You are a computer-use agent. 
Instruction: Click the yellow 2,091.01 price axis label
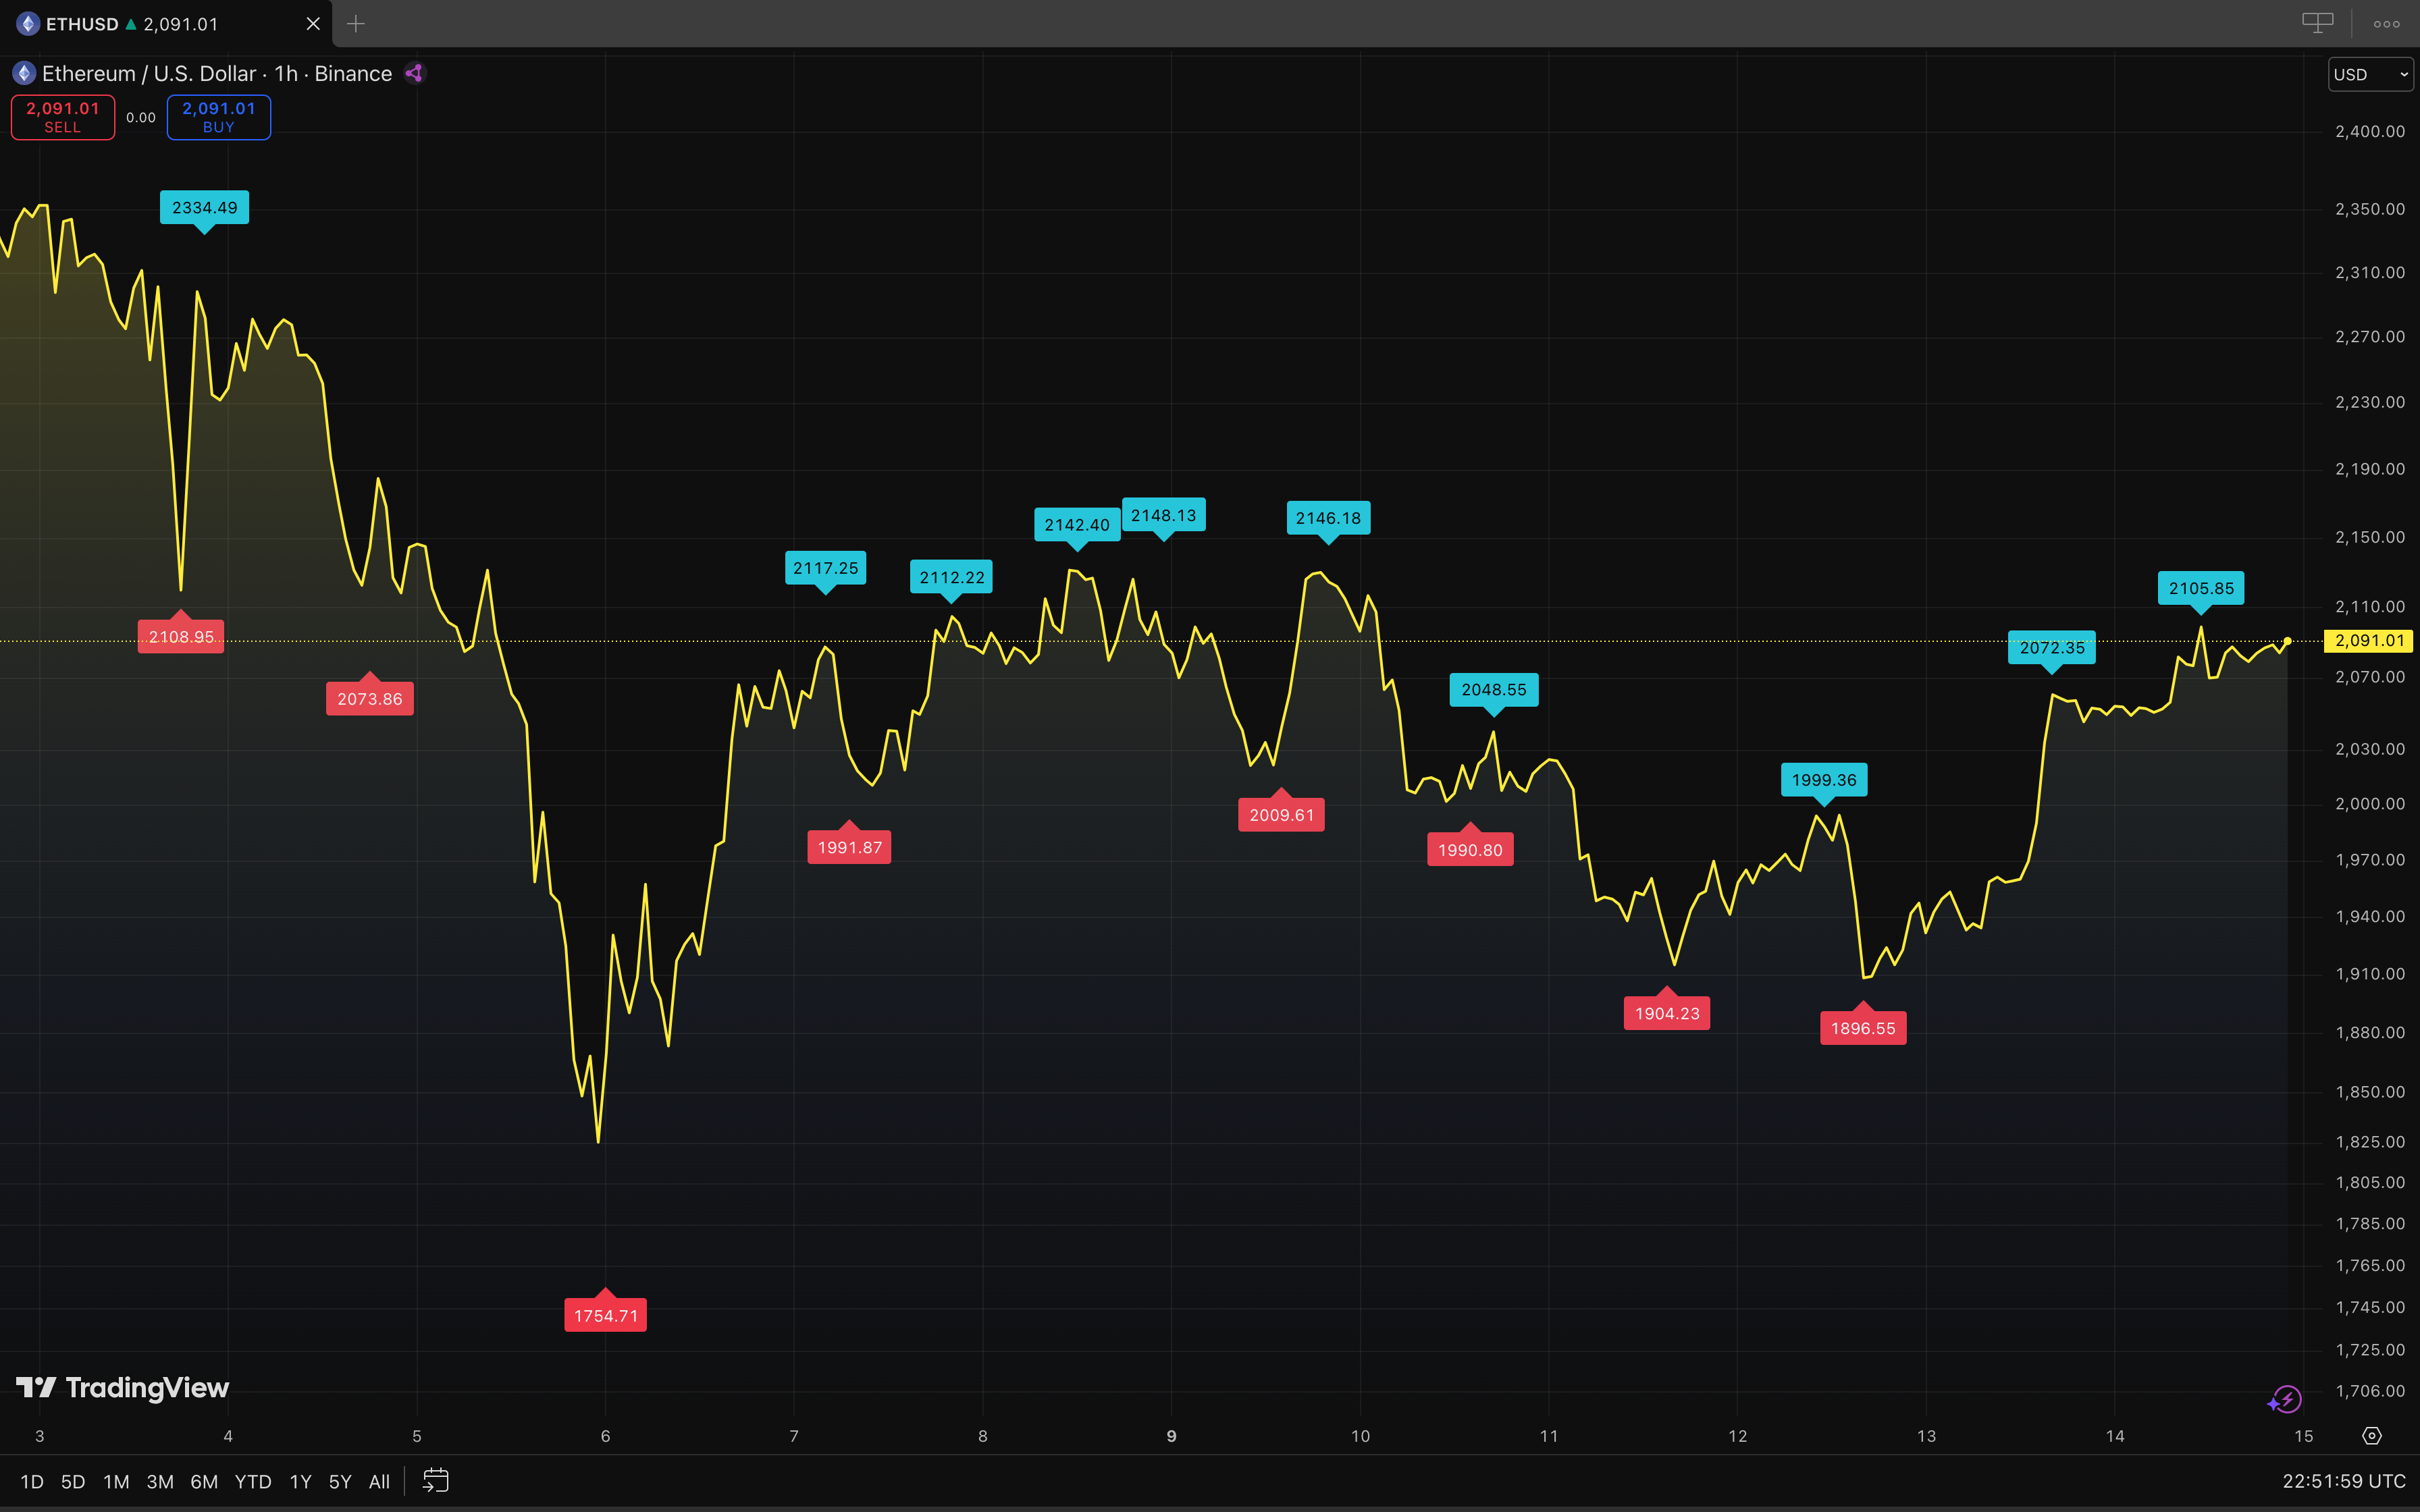[x=2368, y=641]
